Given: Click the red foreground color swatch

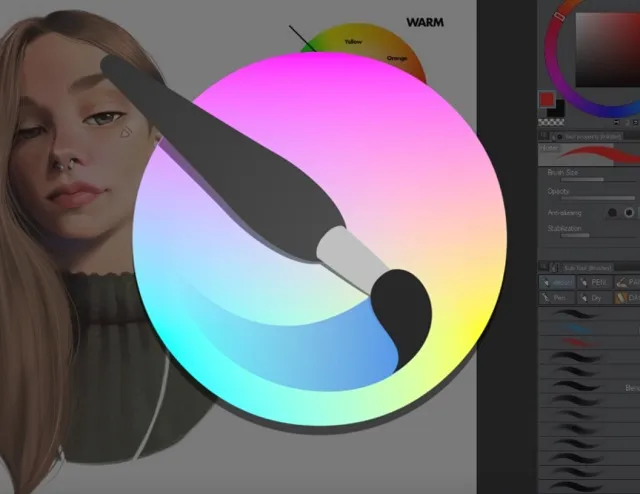Looking at the screenshot, I should [x=546, y=99].
